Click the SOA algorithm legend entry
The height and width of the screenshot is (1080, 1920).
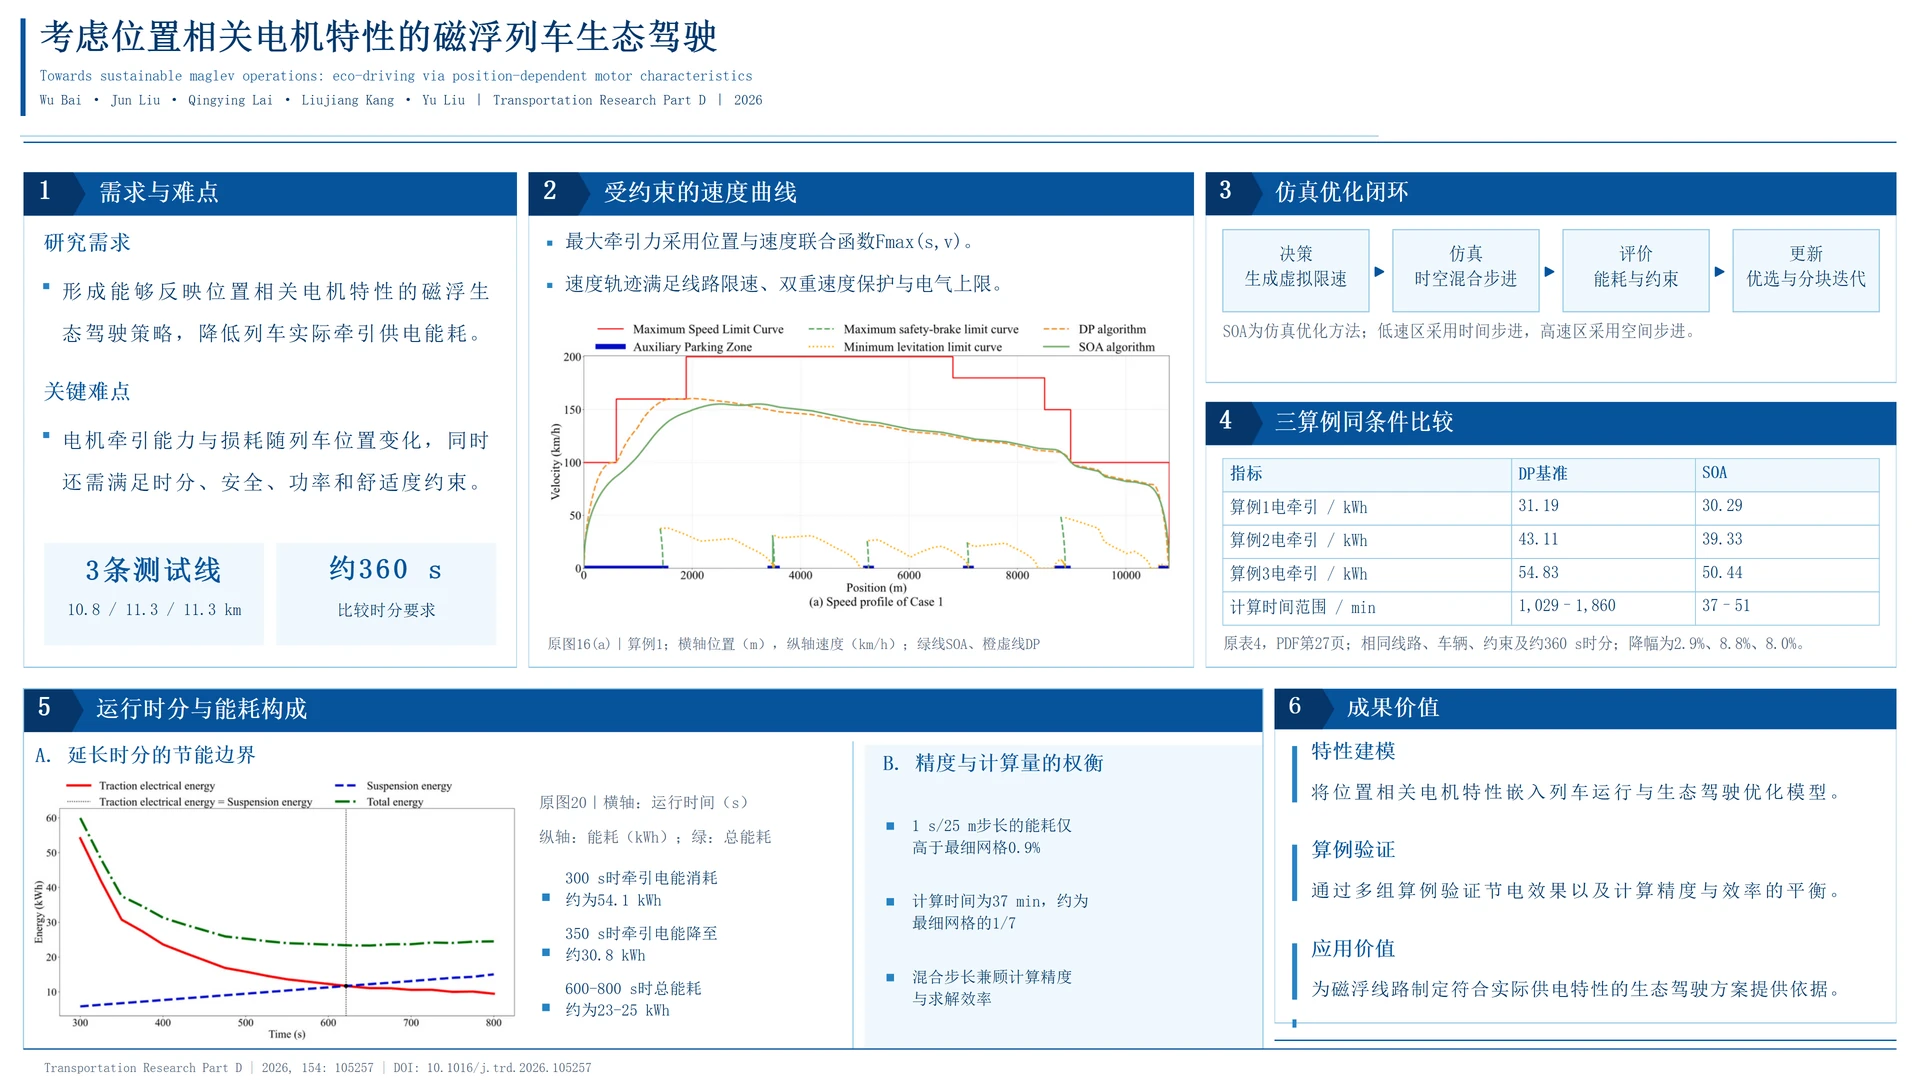click(x=1099, y=347)
